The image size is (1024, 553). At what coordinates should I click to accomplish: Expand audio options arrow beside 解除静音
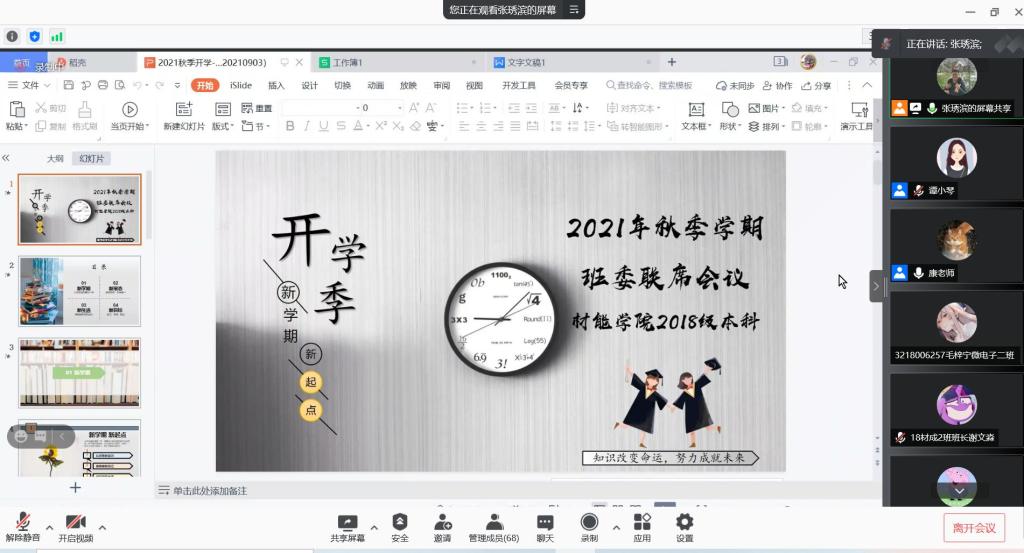(48, 528)
